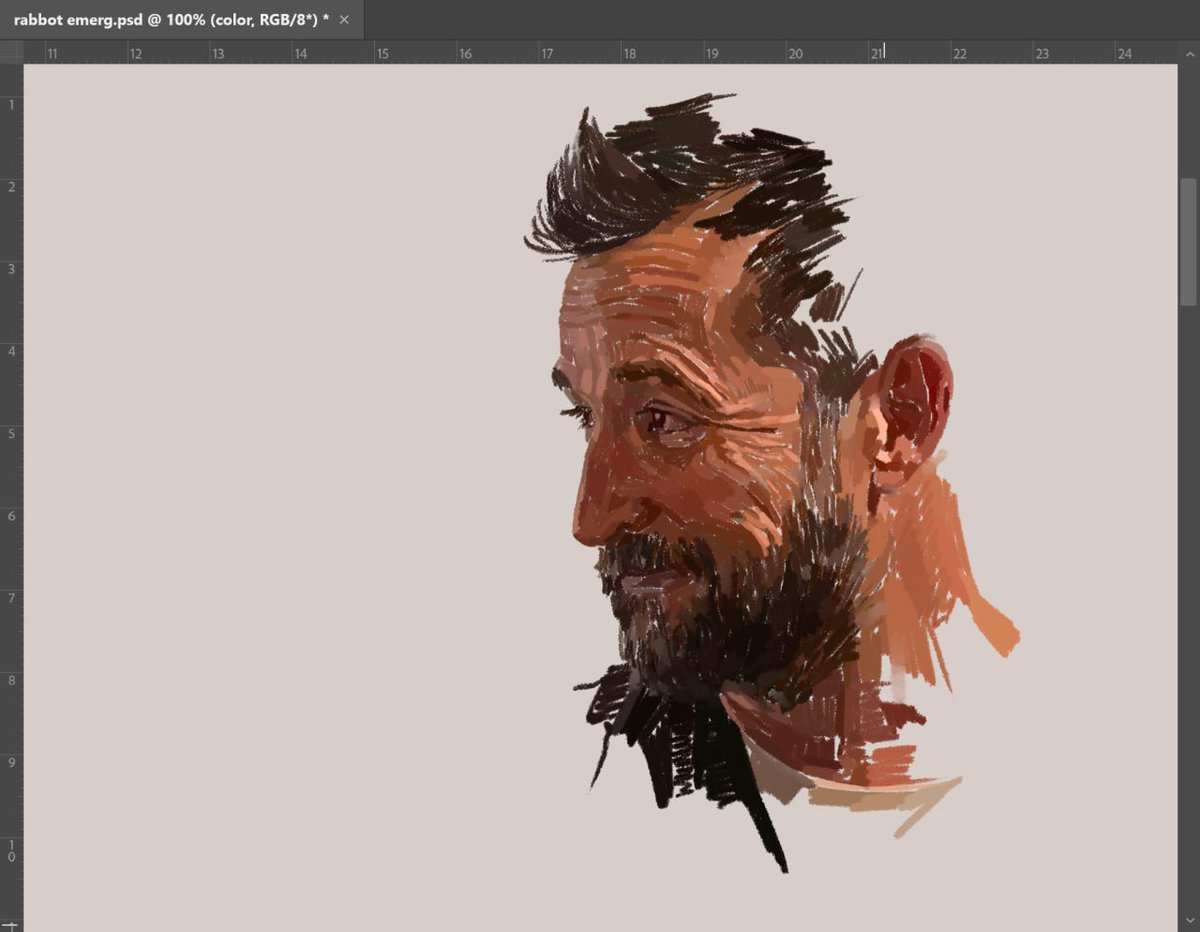Select the rabbot emerg.psd document tab
Image resolution: width=1200 pixels, height=932 pixels.
point(181,20)
